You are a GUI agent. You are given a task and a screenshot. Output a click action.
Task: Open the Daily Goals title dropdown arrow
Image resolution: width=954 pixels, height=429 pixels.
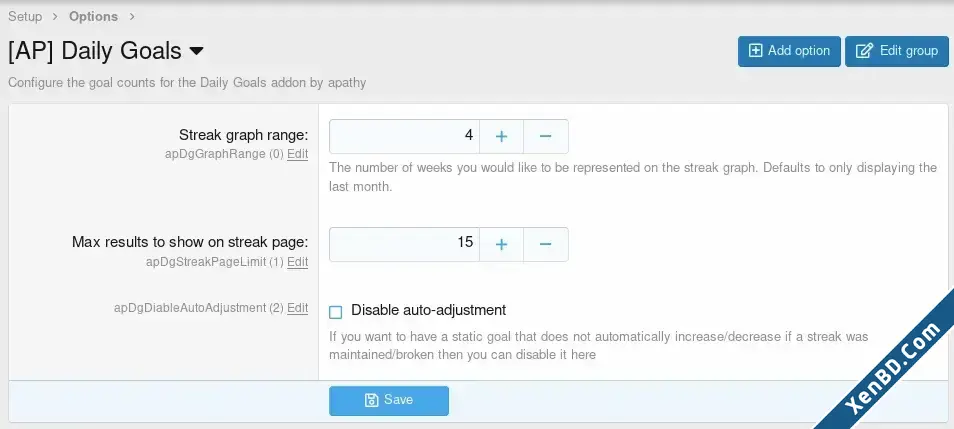coord(197,52)
